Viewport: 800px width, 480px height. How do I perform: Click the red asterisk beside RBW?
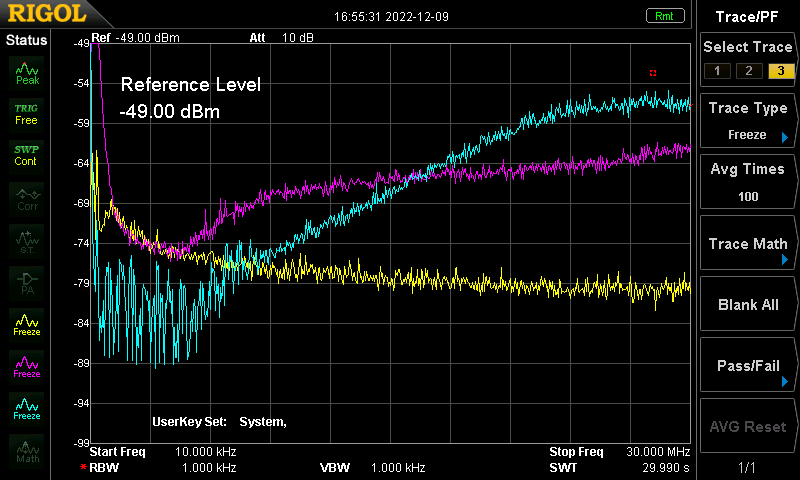click(x=83, y=467)
